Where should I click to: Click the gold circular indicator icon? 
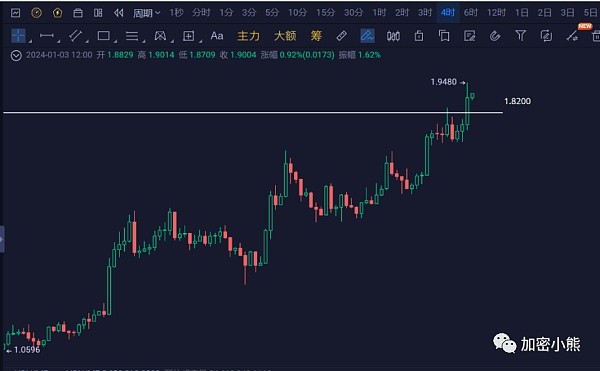click(x=36, y=13)
